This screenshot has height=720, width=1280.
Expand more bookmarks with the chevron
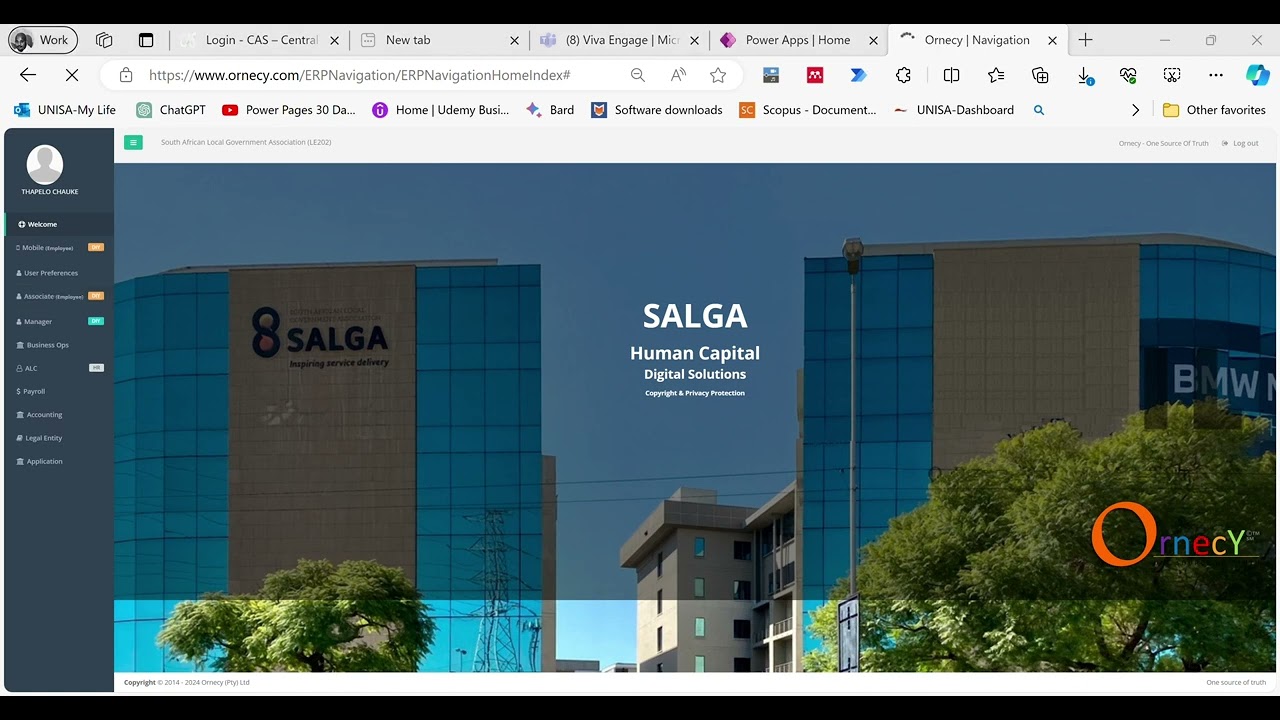click(1135, 110)
